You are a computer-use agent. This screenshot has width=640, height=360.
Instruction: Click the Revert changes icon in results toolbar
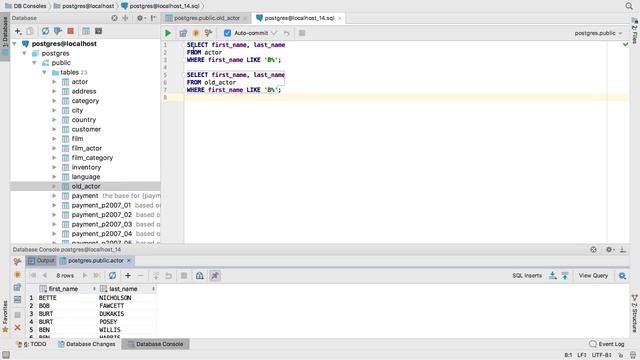click(x=169, y=276)
